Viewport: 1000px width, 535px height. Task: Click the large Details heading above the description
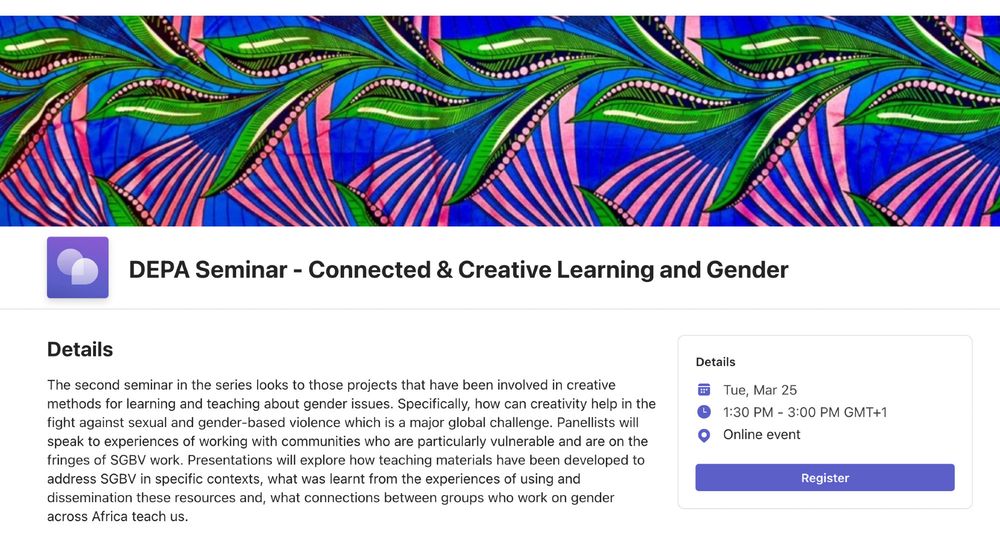coord(80,349)
